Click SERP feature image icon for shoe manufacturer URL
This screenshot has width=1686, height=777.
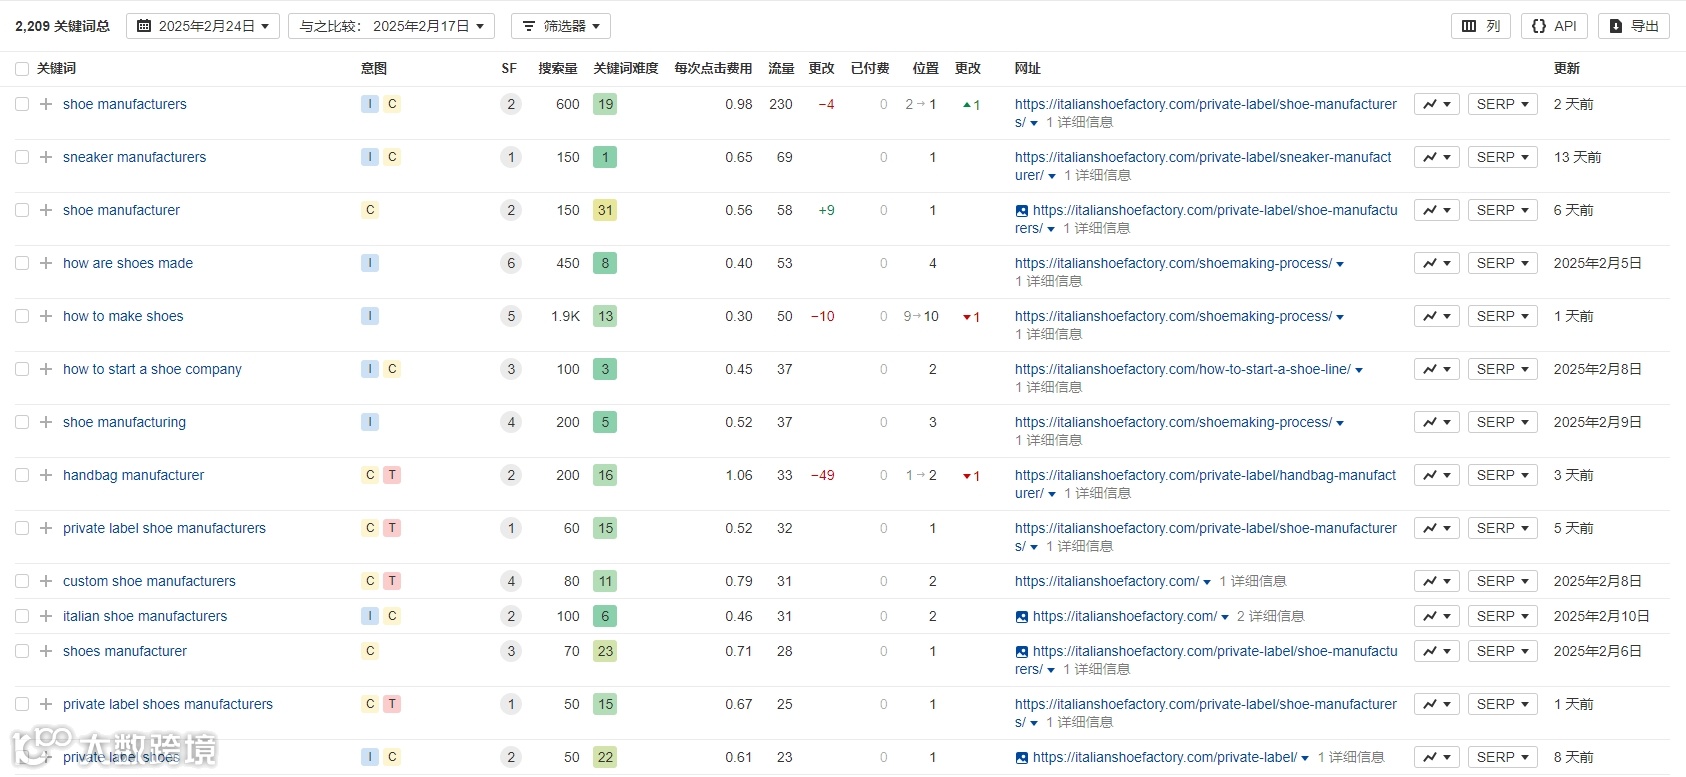click(1021, 211)
